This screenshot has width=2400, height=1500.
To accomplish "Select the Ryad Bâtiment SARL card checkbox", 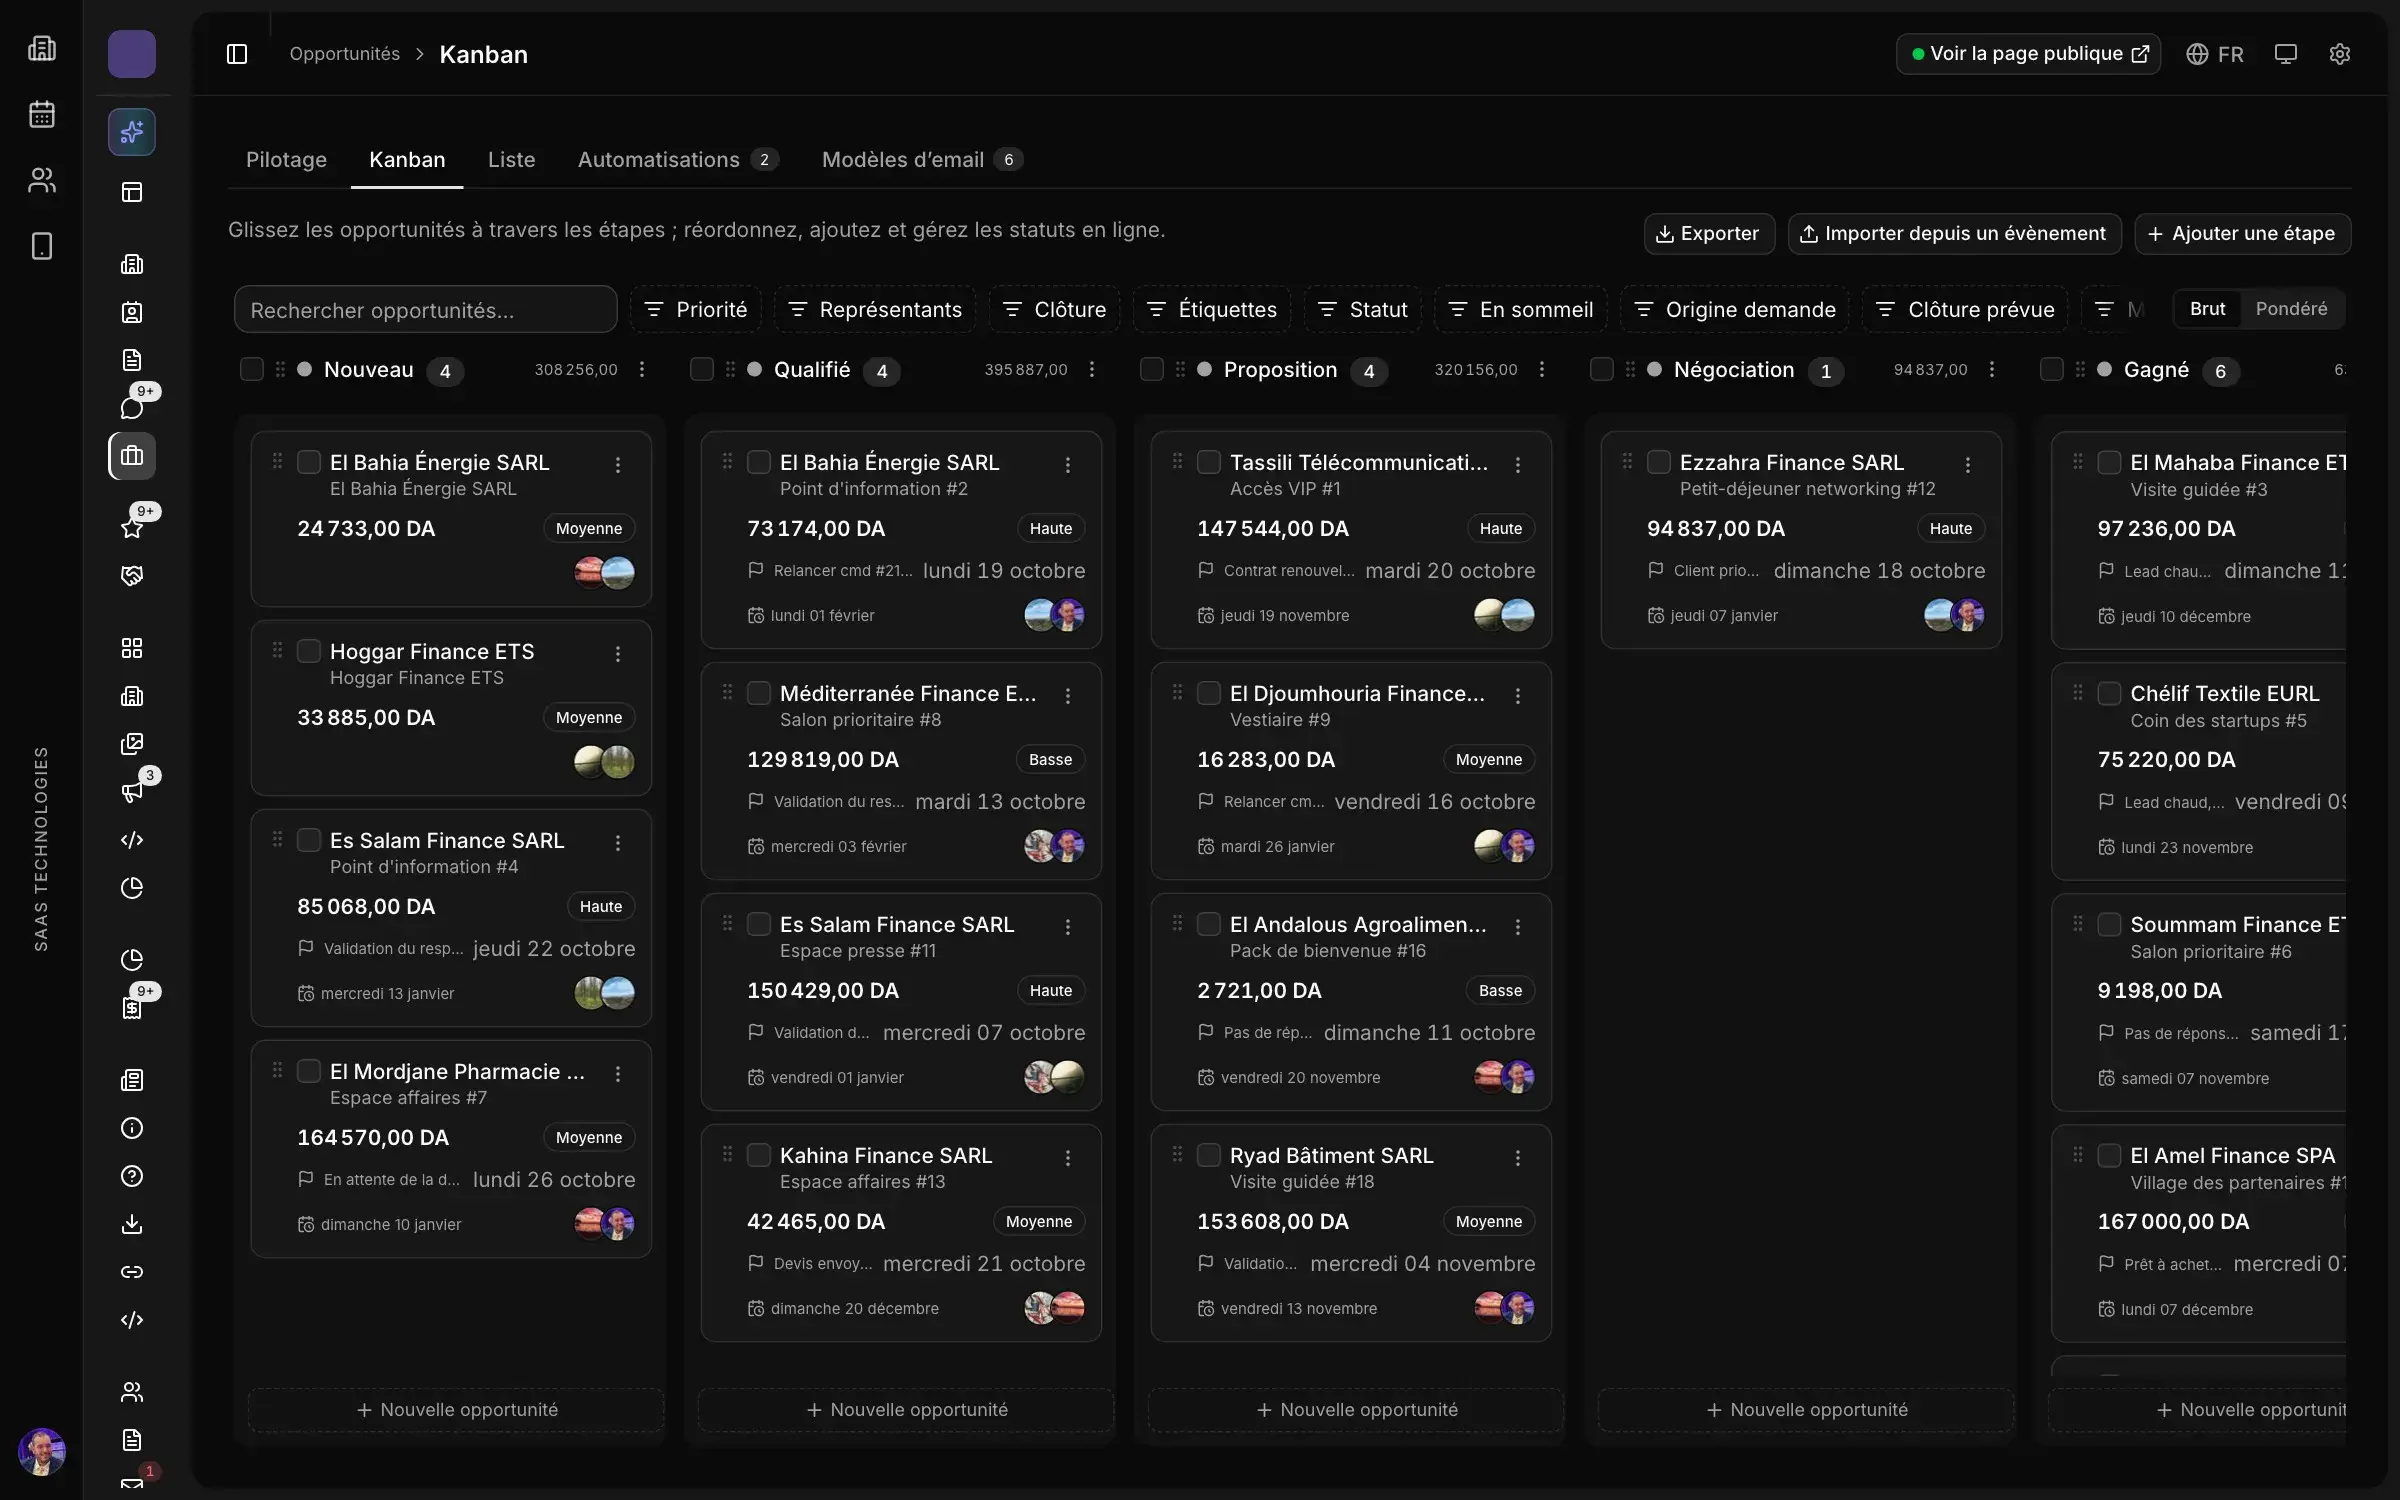I will [x=1209, y=1155].
